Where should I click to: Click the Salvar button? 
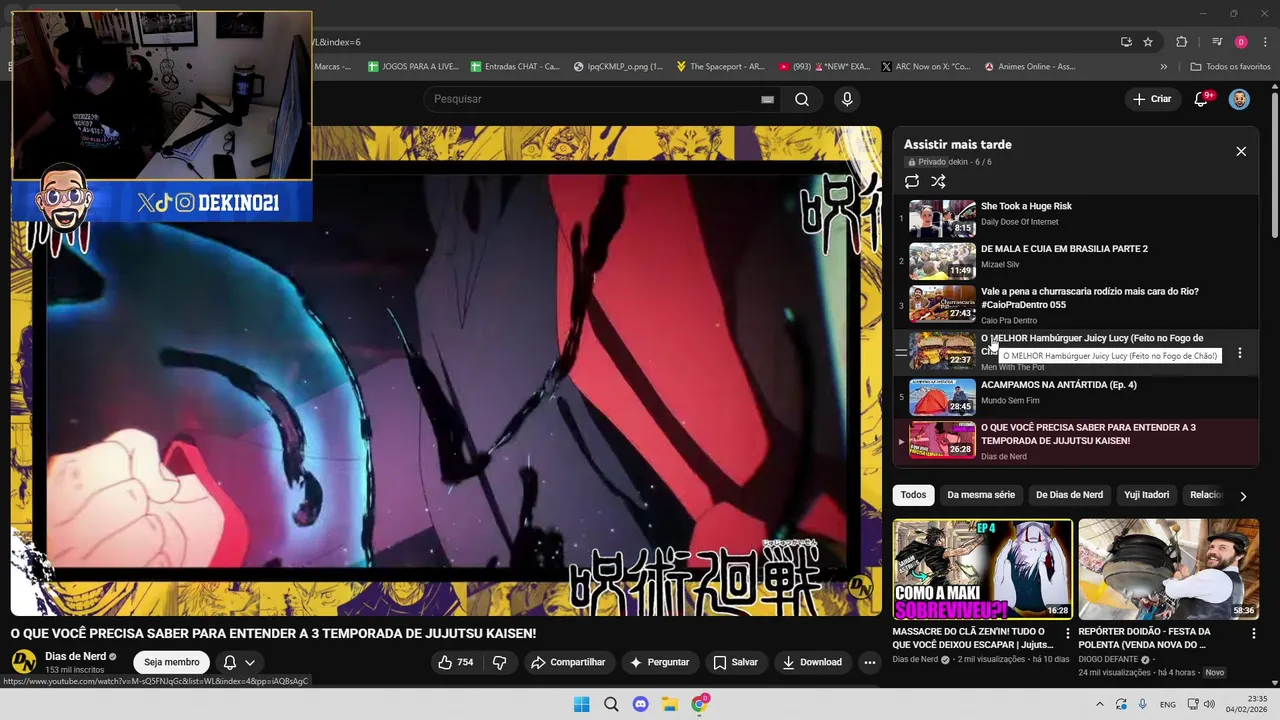point(735,662)
